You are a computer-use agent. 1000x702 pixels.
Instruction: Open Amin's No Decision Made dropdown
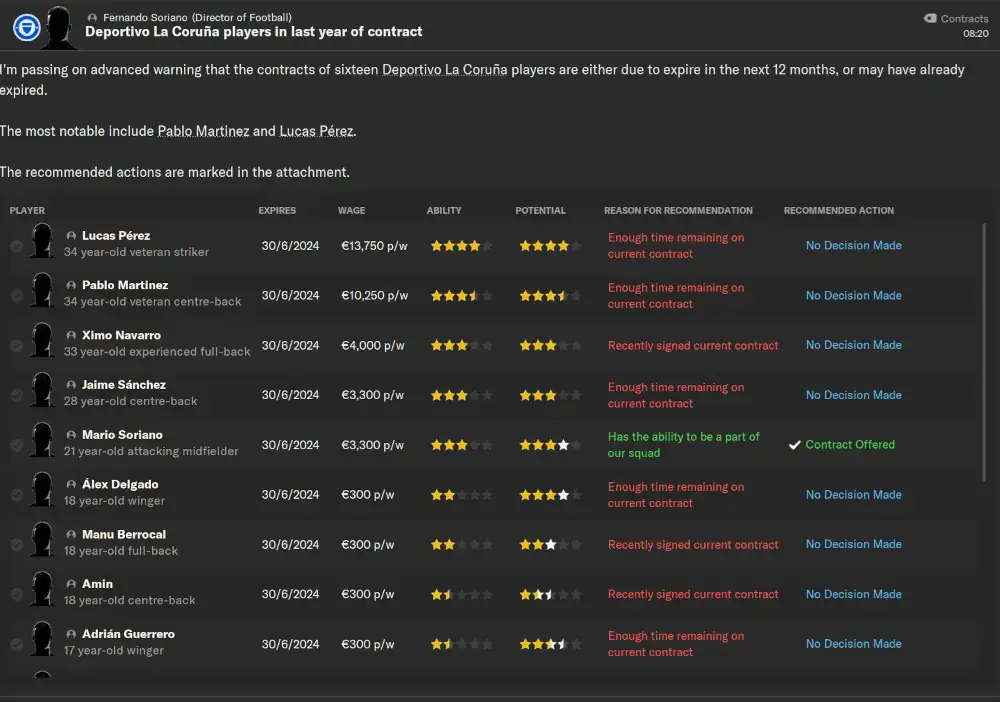pyautogui.click(x=853, y=594)
